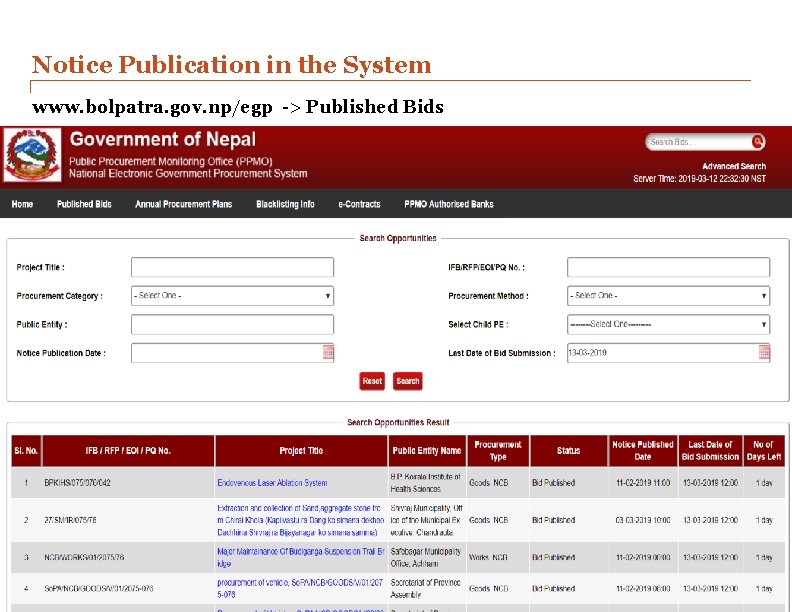
Task: Focus the Search Bids box in header
Action: 699,142
